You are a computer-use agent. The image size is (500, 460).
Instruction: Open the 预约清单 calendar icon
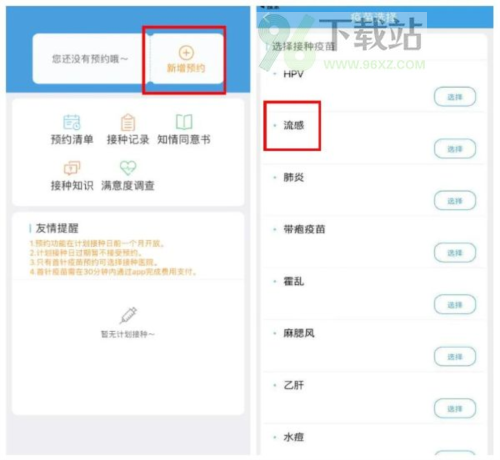coord(72,122)
